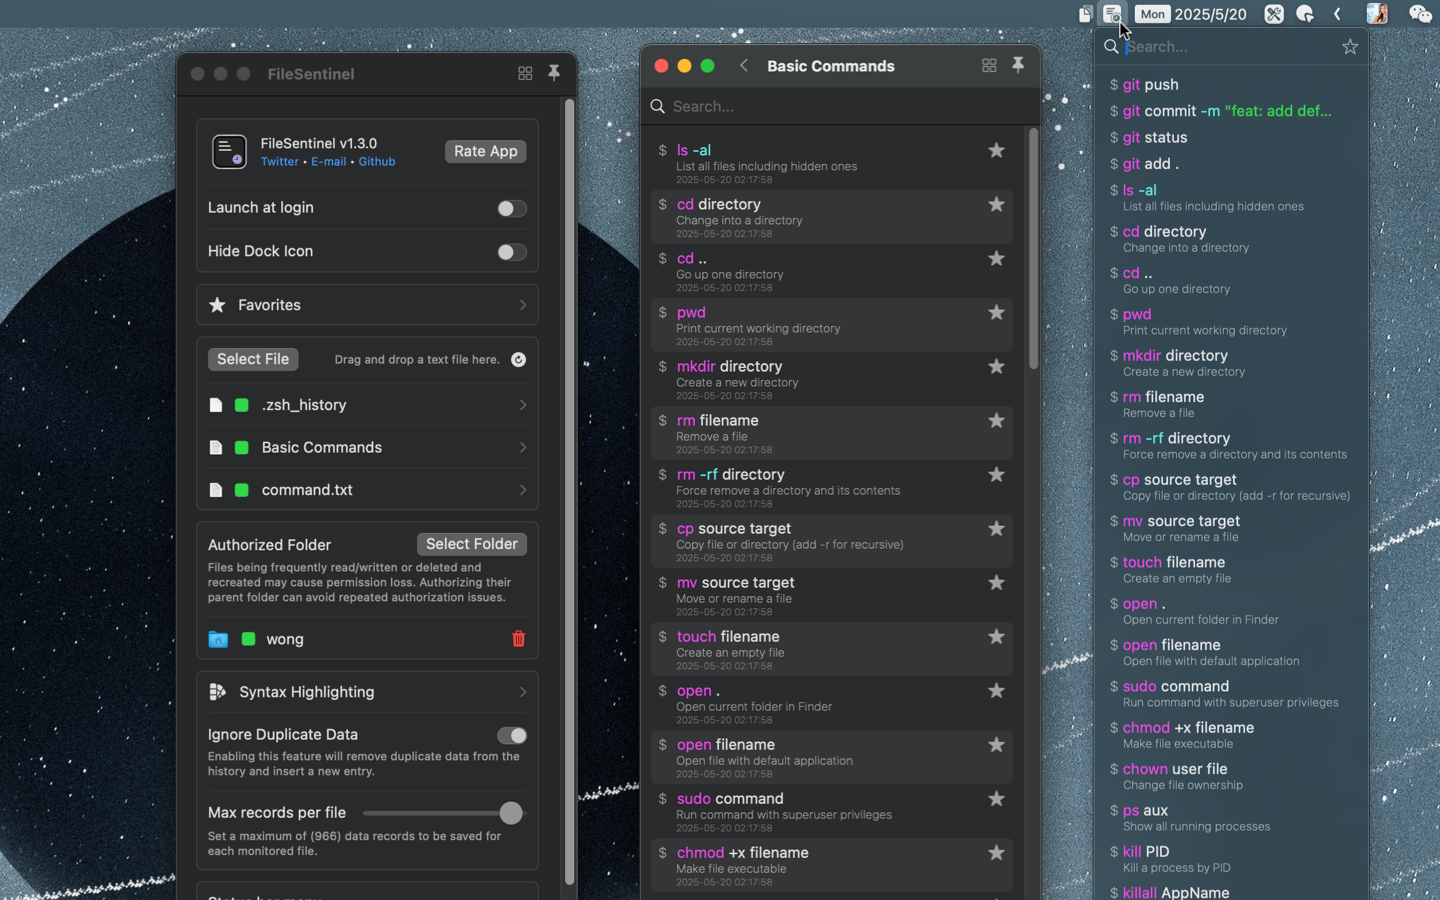Click the magnifier icon in Basic Commands search bar

(657, 106)
